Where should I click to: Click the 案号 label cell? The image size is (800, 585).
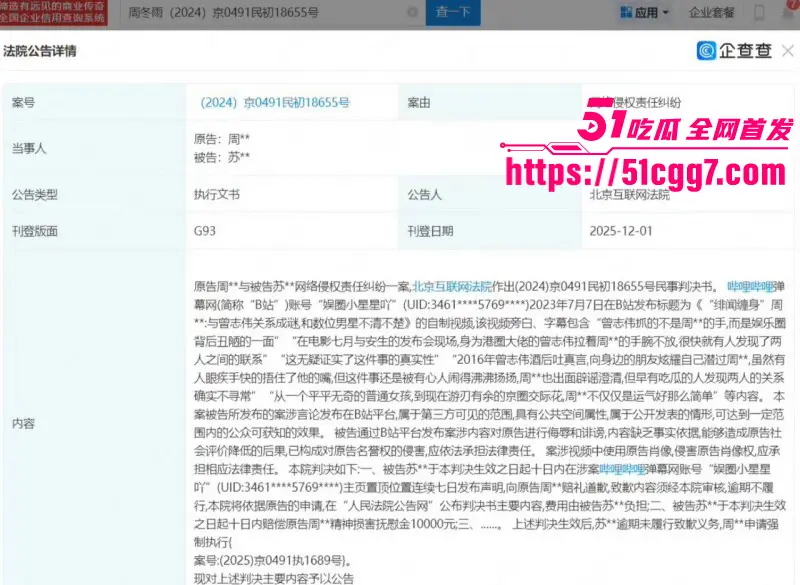click(94, 103)
